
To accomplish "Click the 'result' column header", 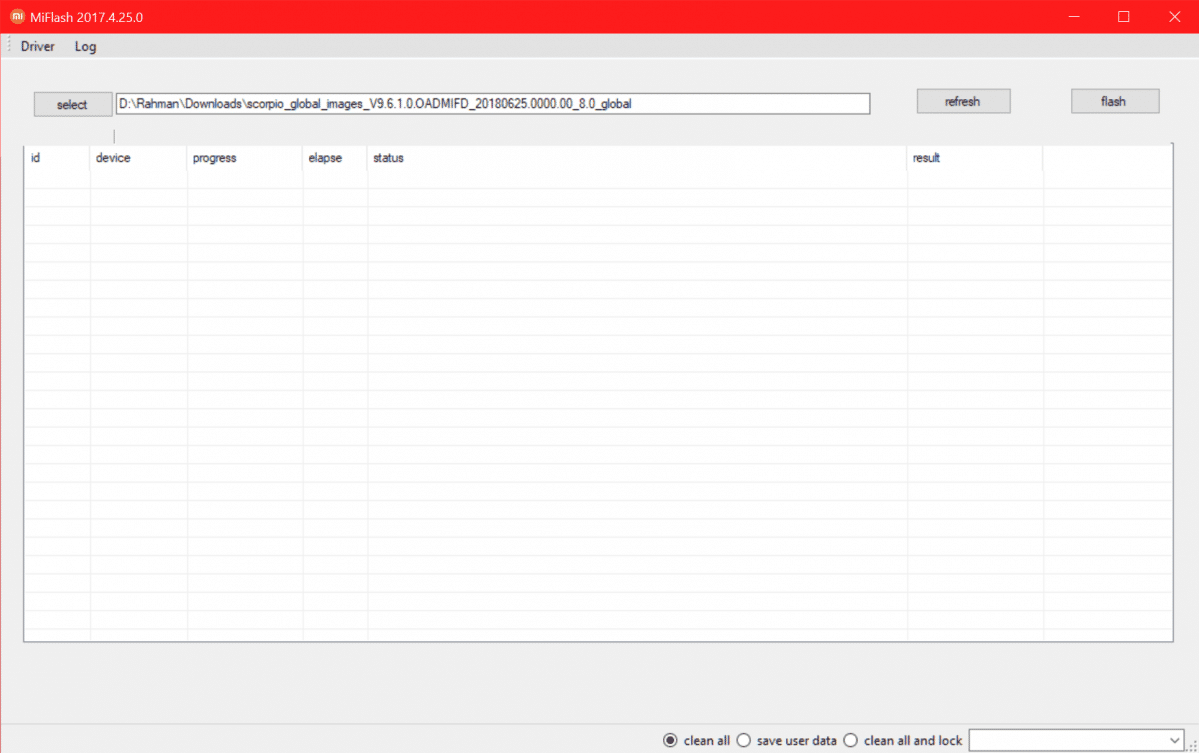I will [x=975, y=158].
